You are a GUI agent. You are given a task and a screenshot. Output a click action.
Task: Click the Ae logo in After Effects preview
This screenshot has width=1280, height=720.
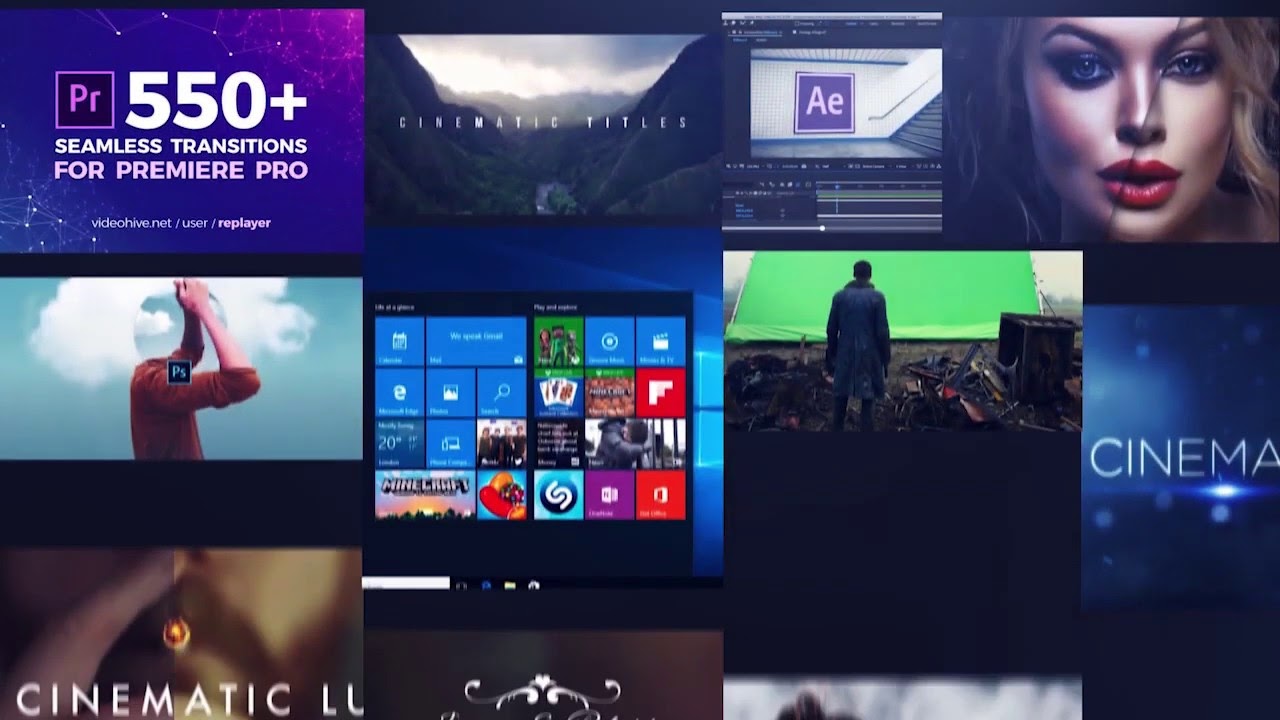click(825, 103)
